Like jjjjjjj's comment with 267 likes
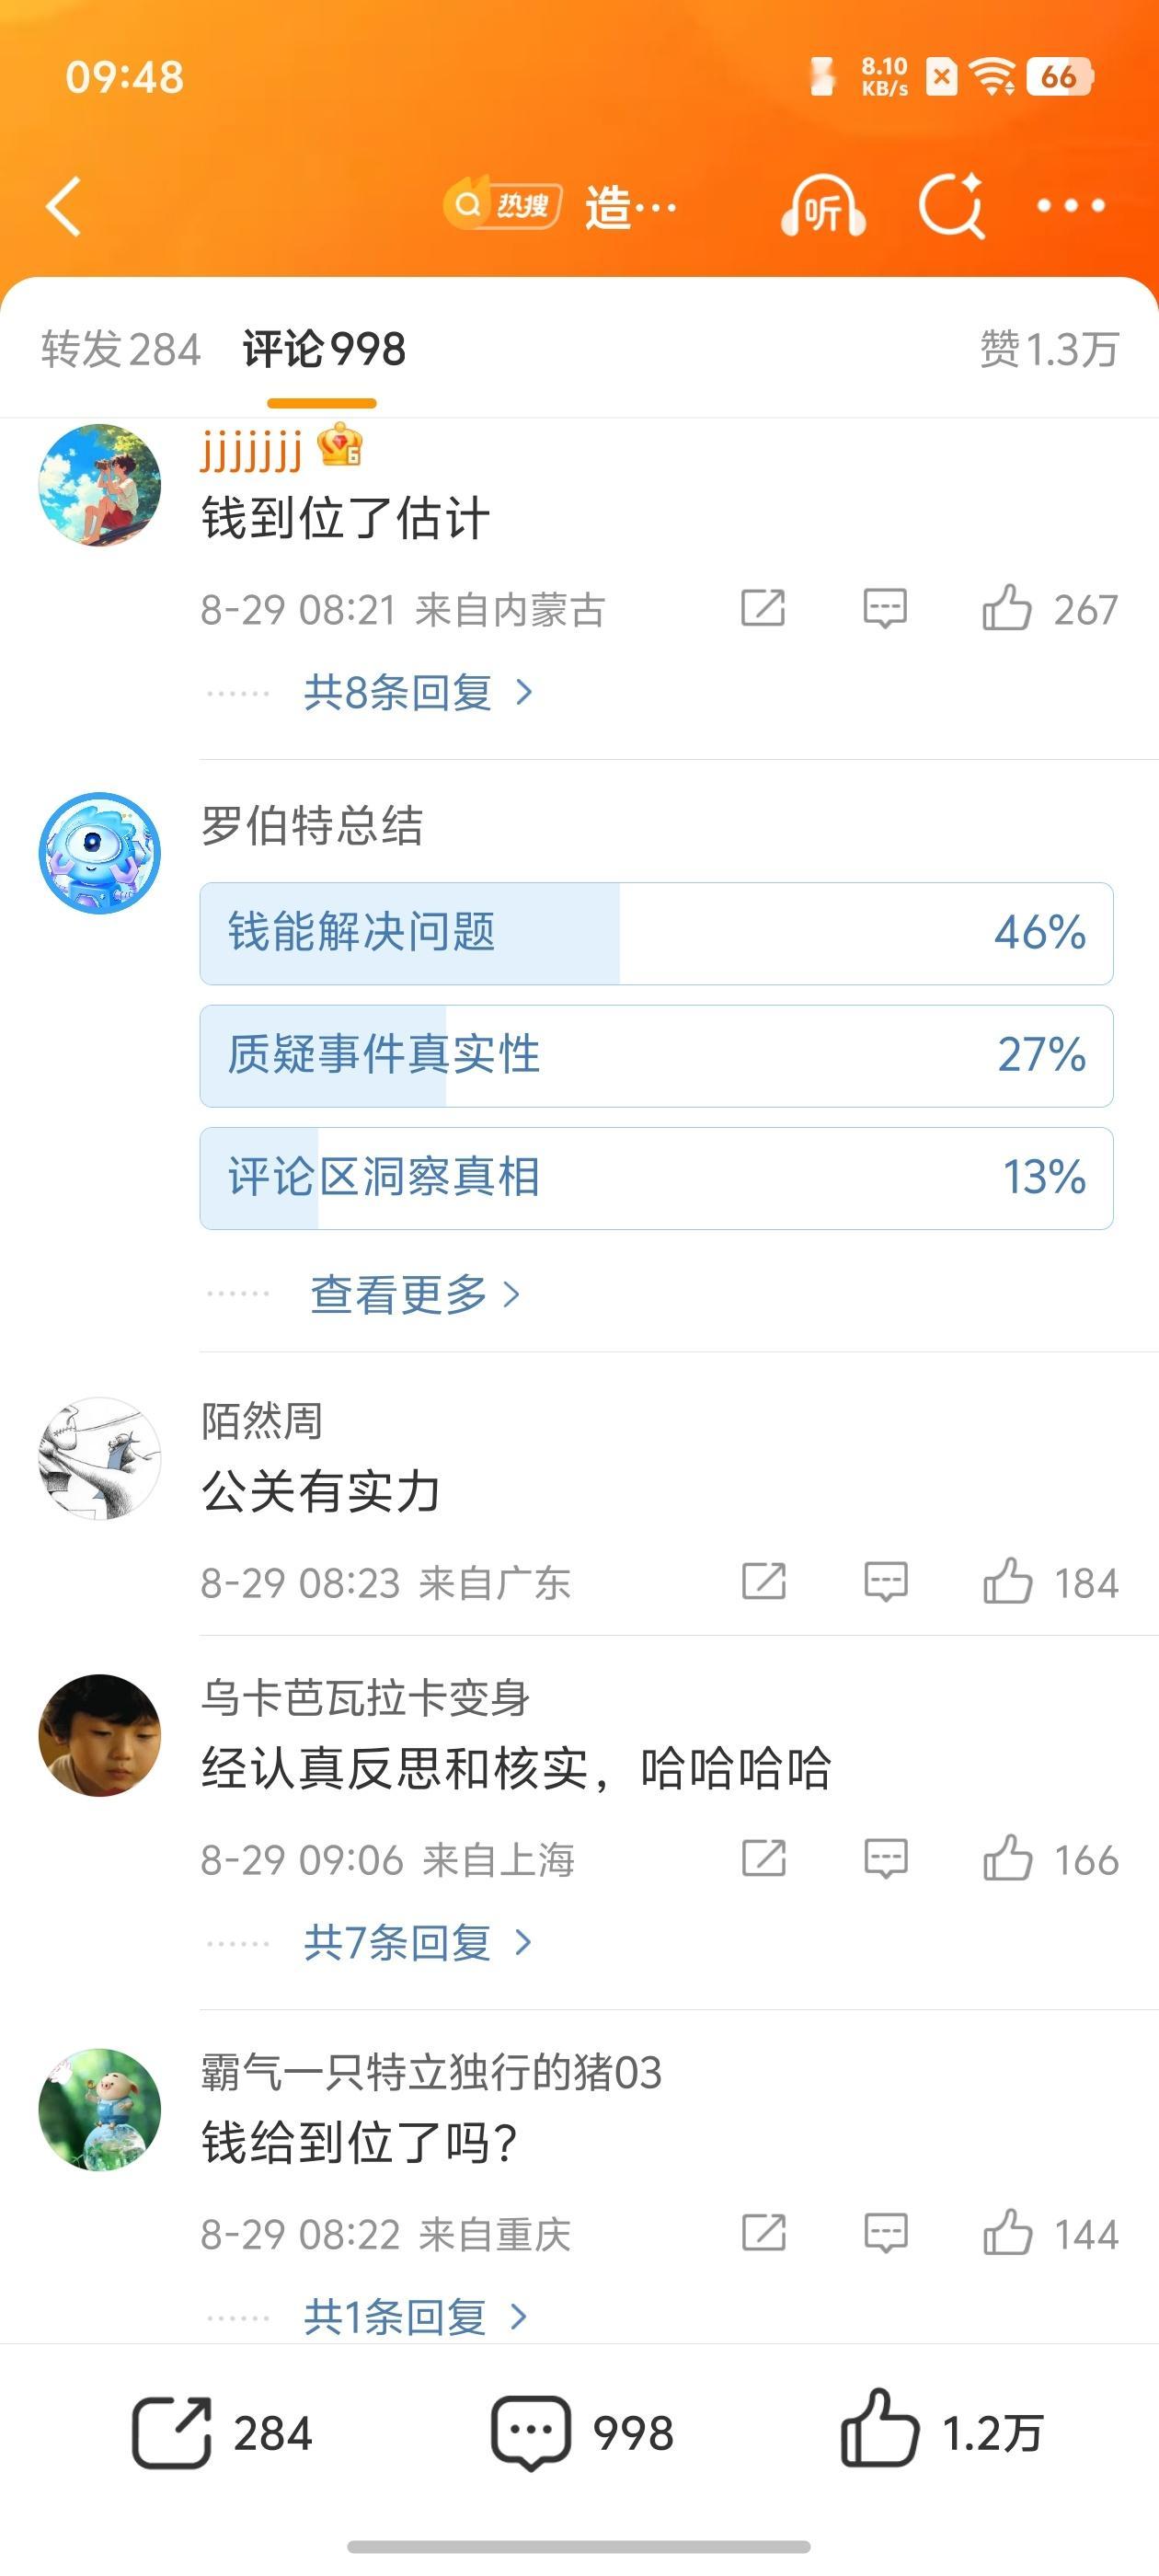Viewport: 1159px width, 2576px height. coord(1006,607)
